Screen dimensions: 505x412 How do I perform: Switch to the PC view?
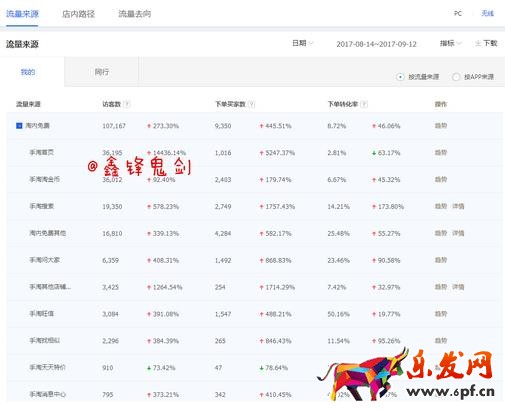click(458, 13)
